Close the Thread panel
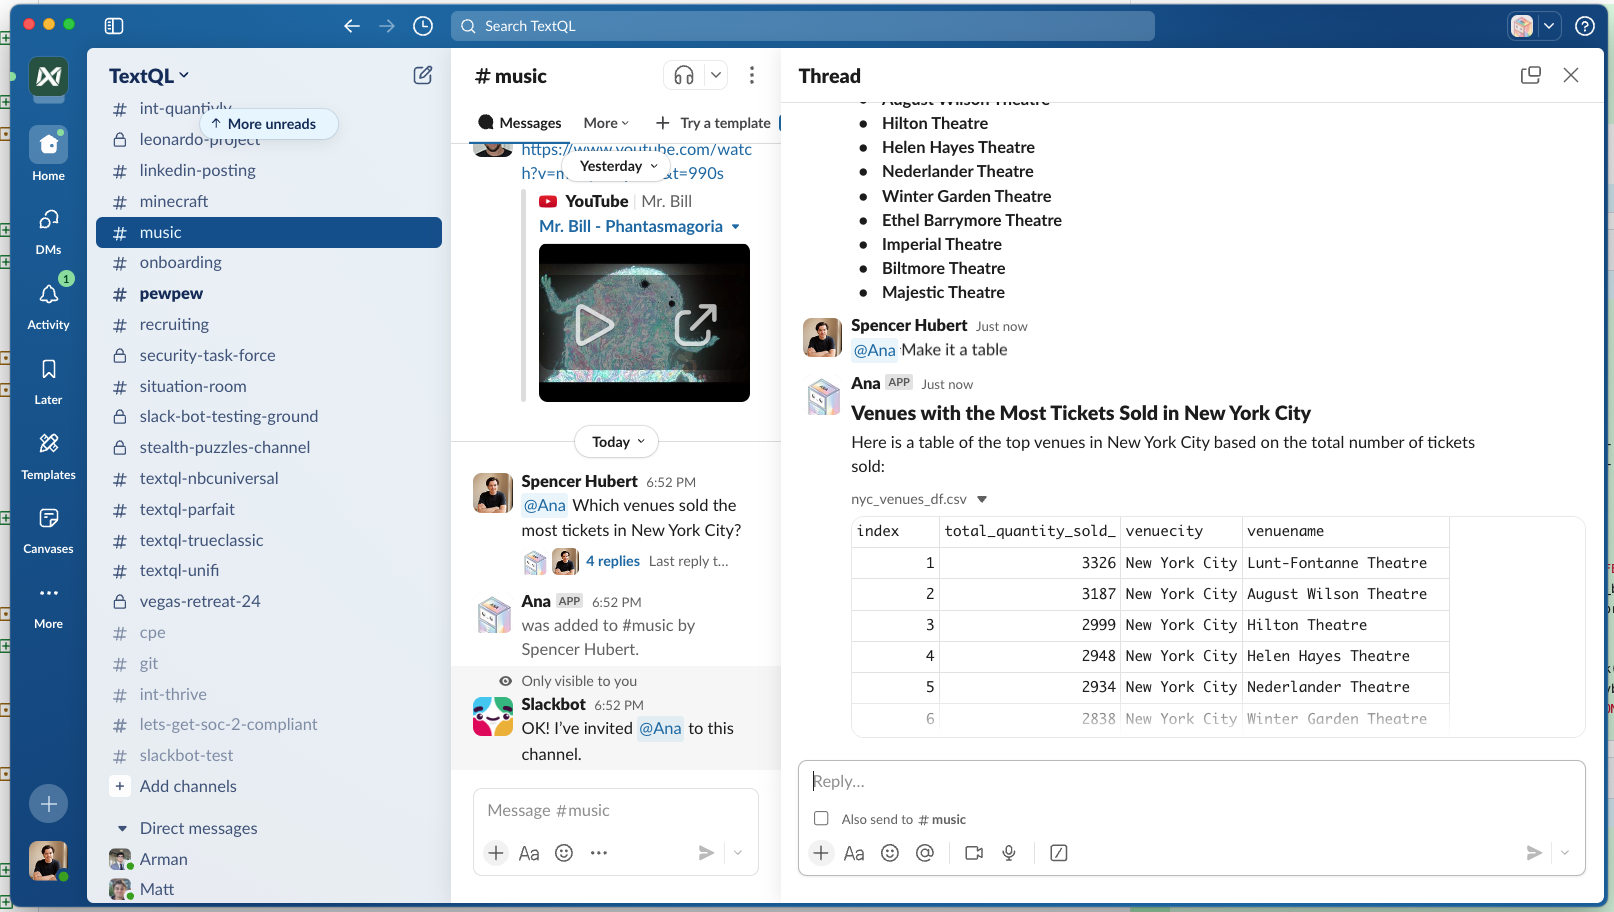 pyautogui.click(x=1571, y=75)
